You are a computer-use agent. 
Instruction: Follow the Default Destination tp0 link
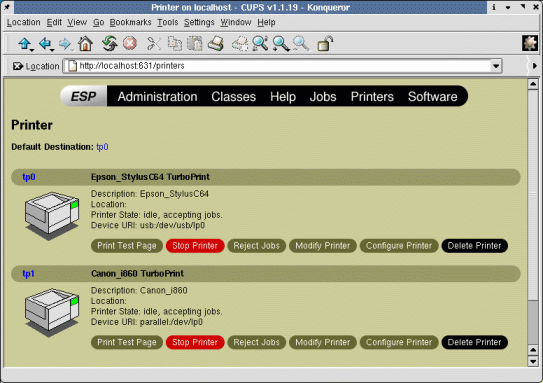(102, 147)
